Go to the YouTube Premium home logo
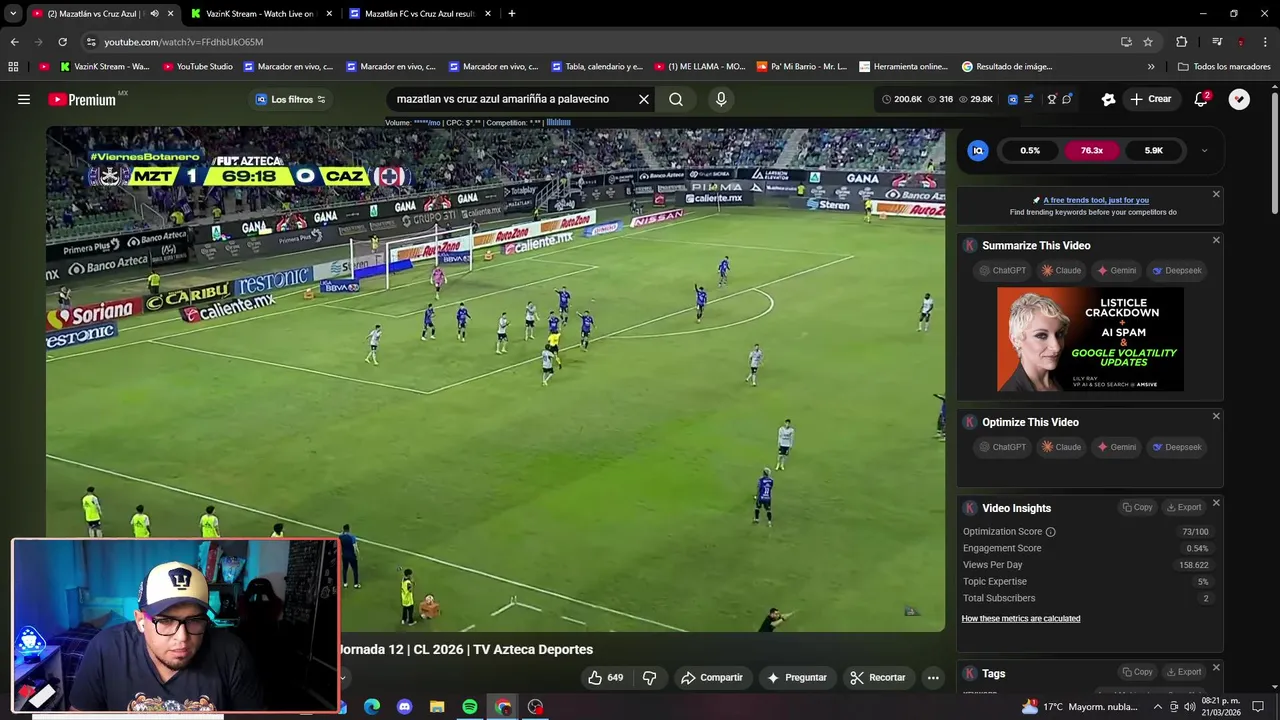The image size is (1280, 720). 82,99
